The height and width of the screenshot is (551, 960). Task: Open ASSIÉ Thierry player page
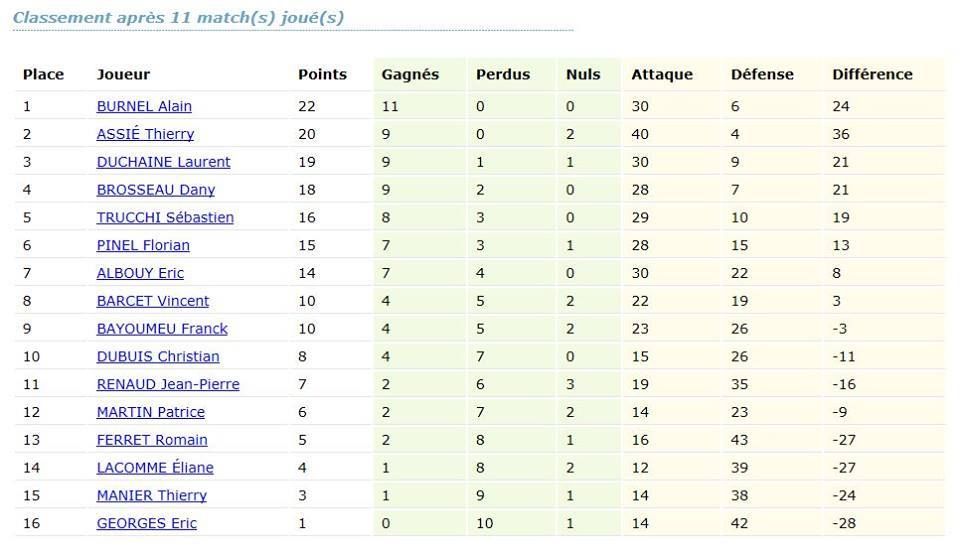click(x=145, y=133)
